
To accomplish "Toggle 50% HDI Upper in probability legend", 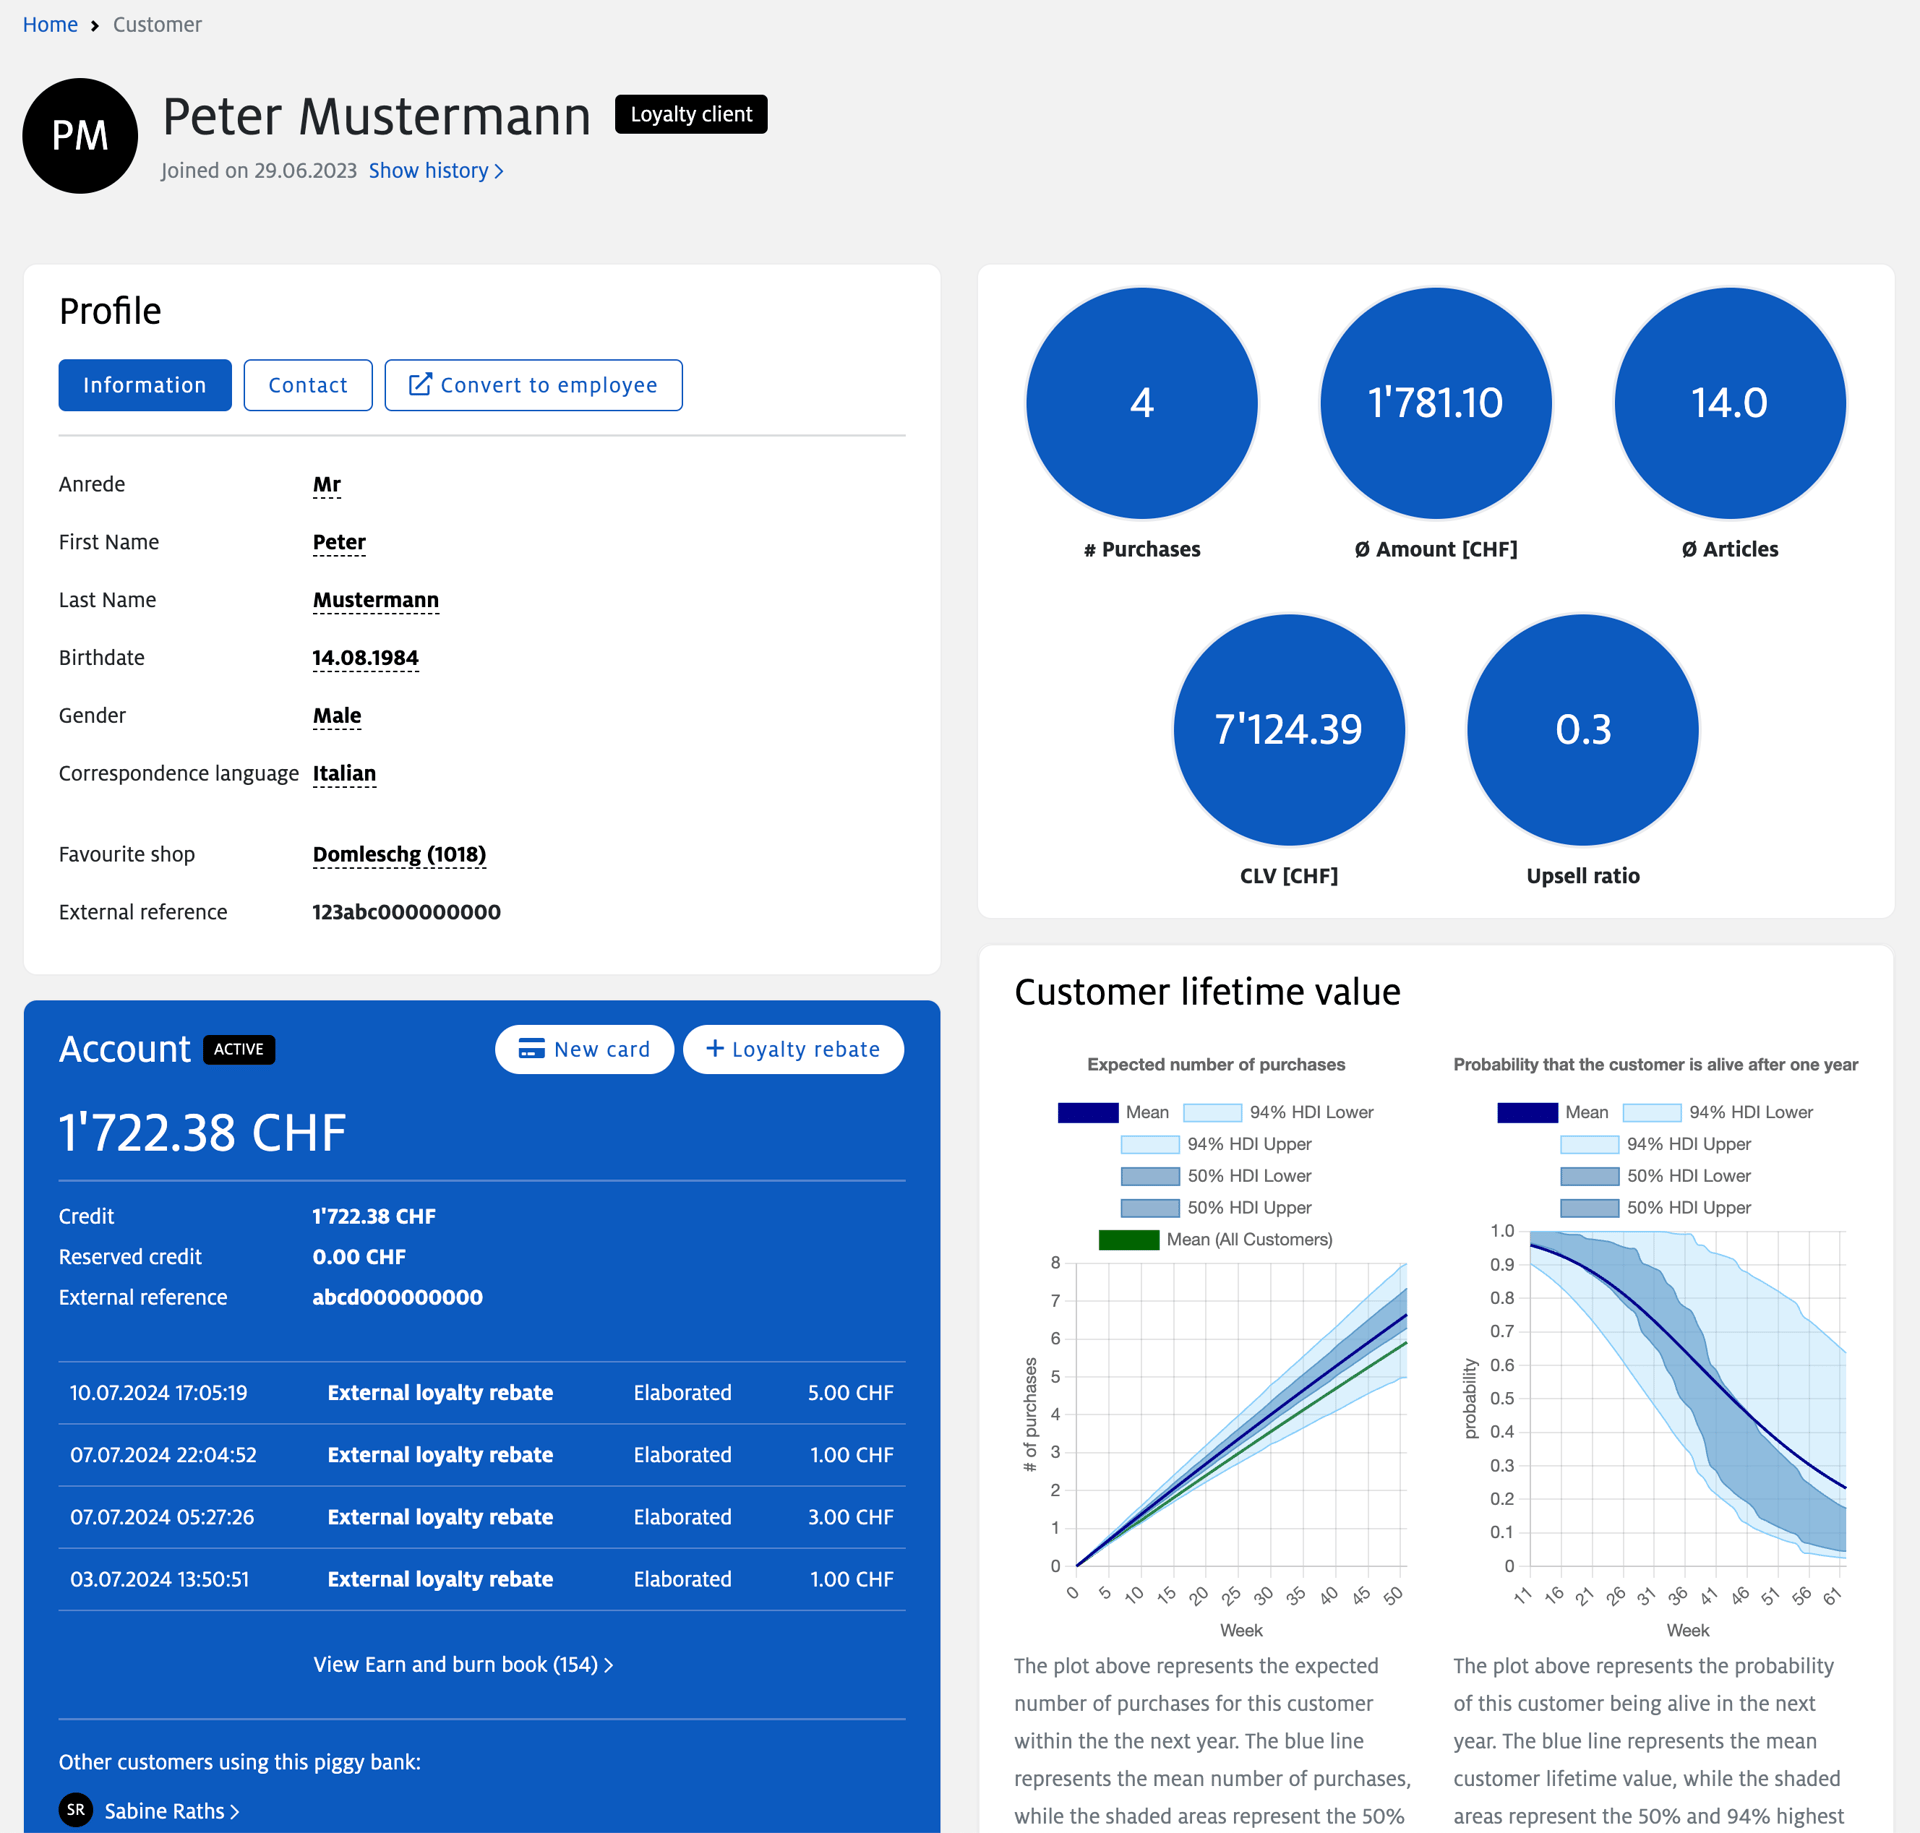I will click(1688, 1207).
